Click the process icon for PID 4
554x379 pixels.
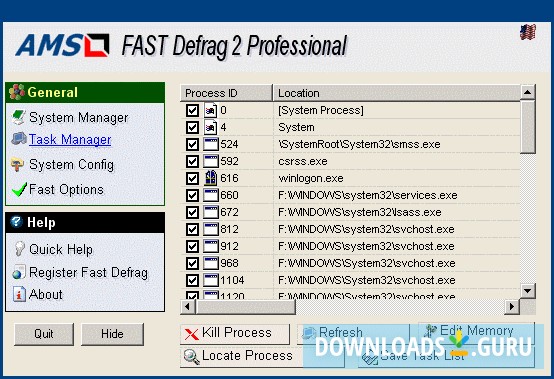pyautogui.click(x=210, y=127)
